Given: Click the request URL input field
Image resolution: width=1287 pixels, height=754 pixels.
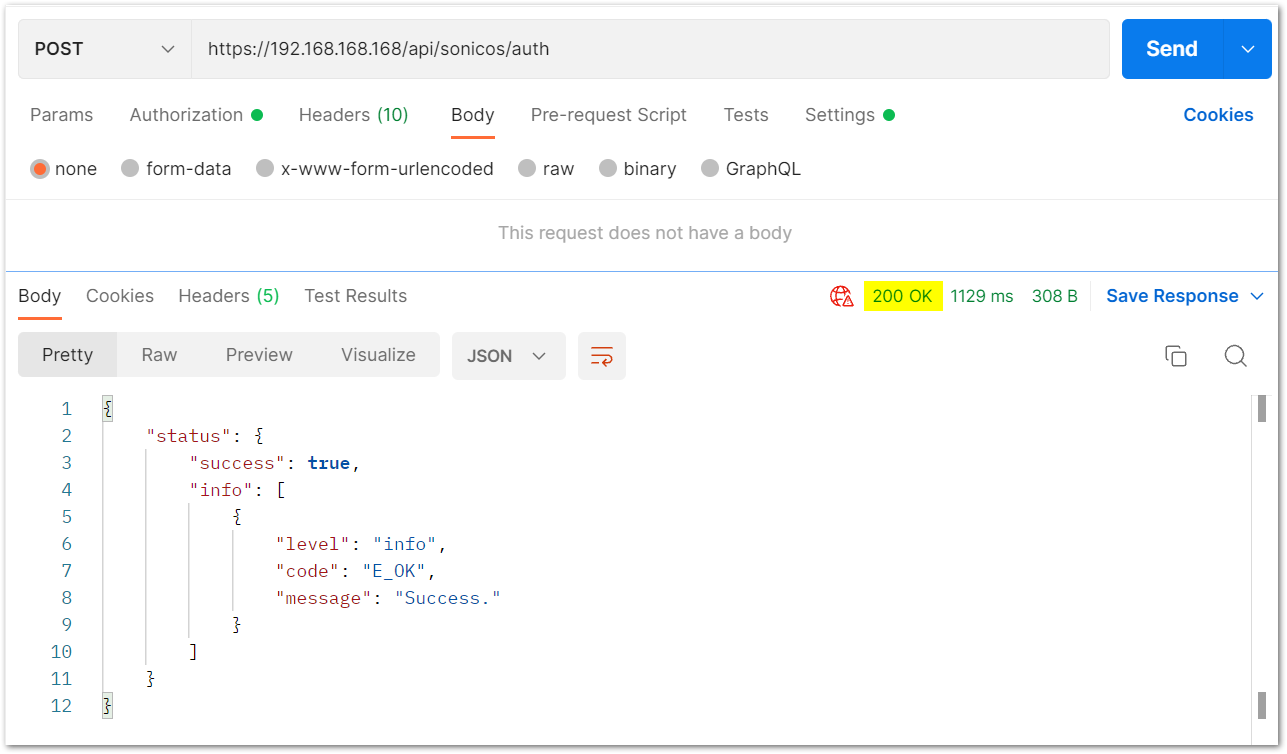Looking at the screenshot, I should (x=650, y=49).
